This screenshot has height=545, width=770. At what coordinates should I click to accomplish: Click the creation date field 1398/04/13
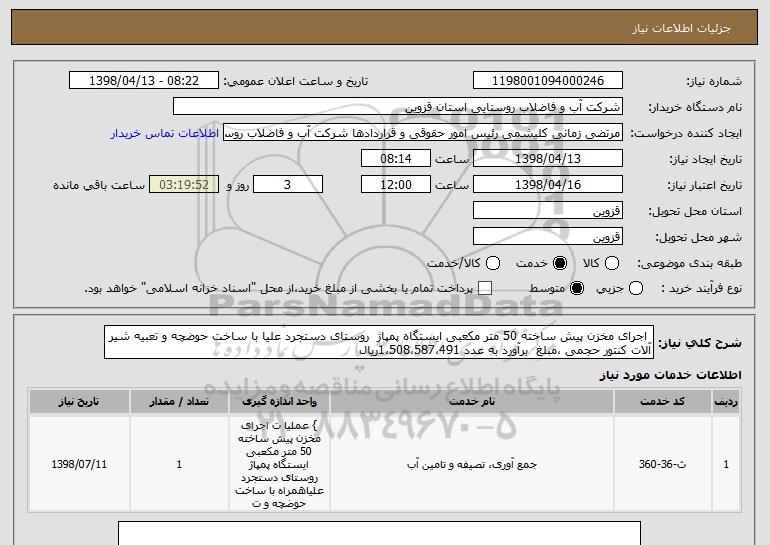(x=548, y=159)
